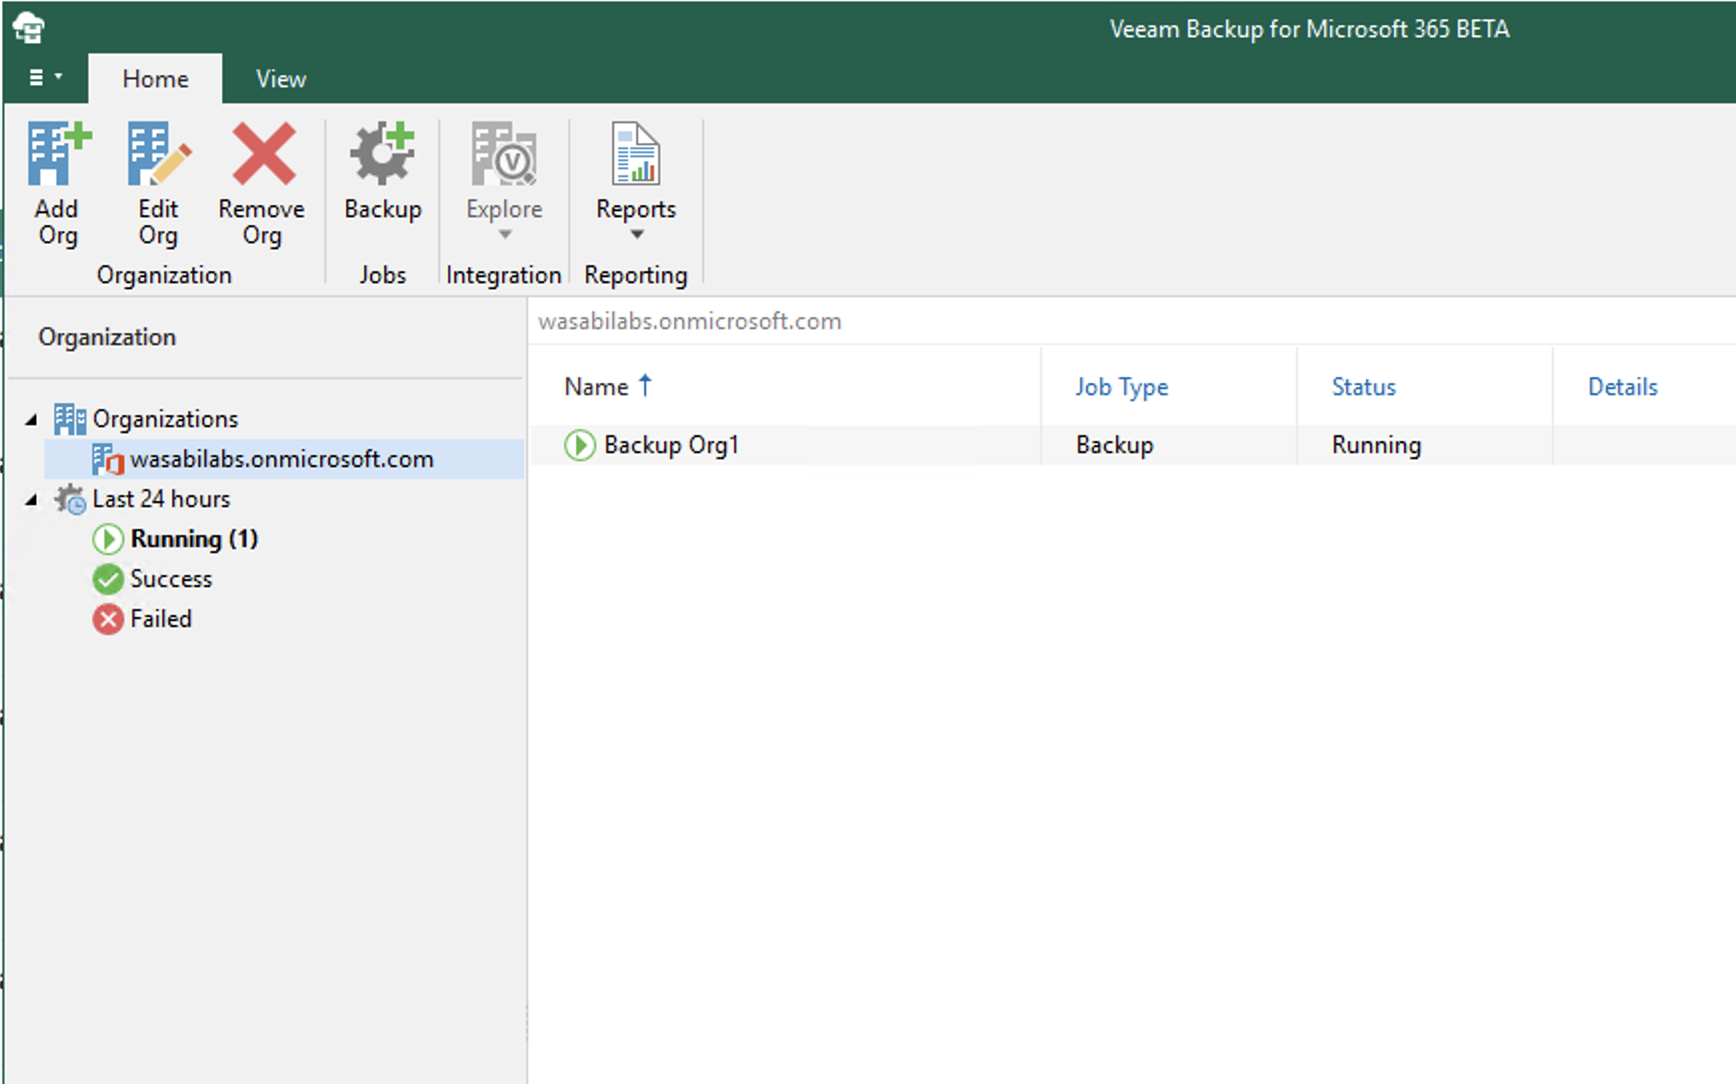
Task: Click the Edit Org button label
Action: 158,222
